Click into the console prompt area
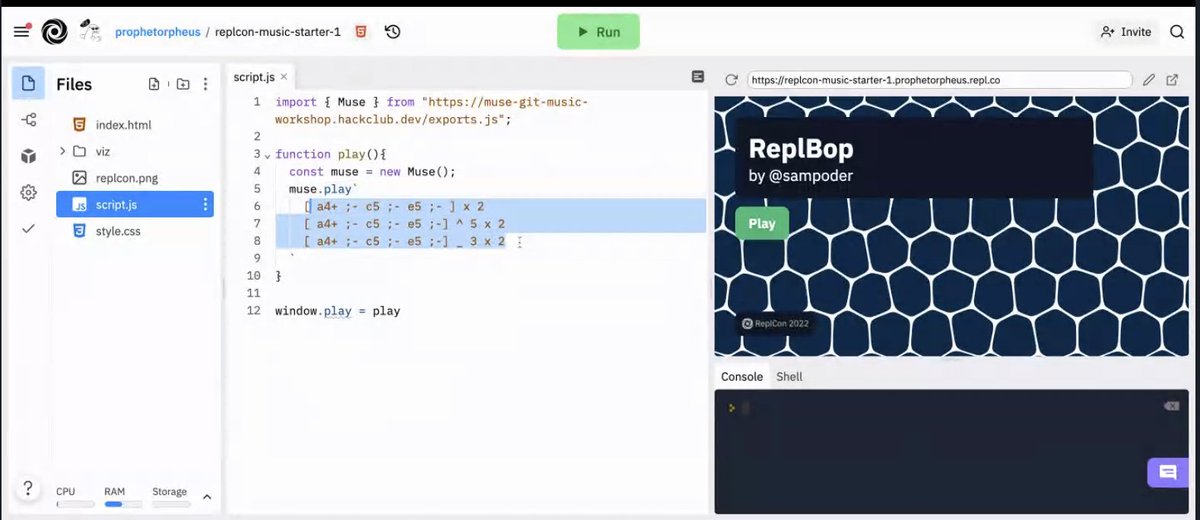The width and height of the screenshot is (1200, 520). (x=950, y=450)
